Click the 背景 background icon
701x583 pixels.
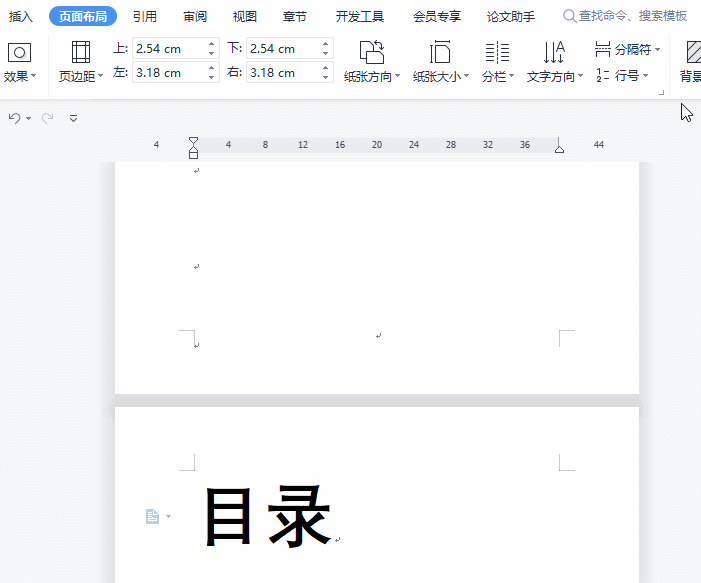pos(693,52)
